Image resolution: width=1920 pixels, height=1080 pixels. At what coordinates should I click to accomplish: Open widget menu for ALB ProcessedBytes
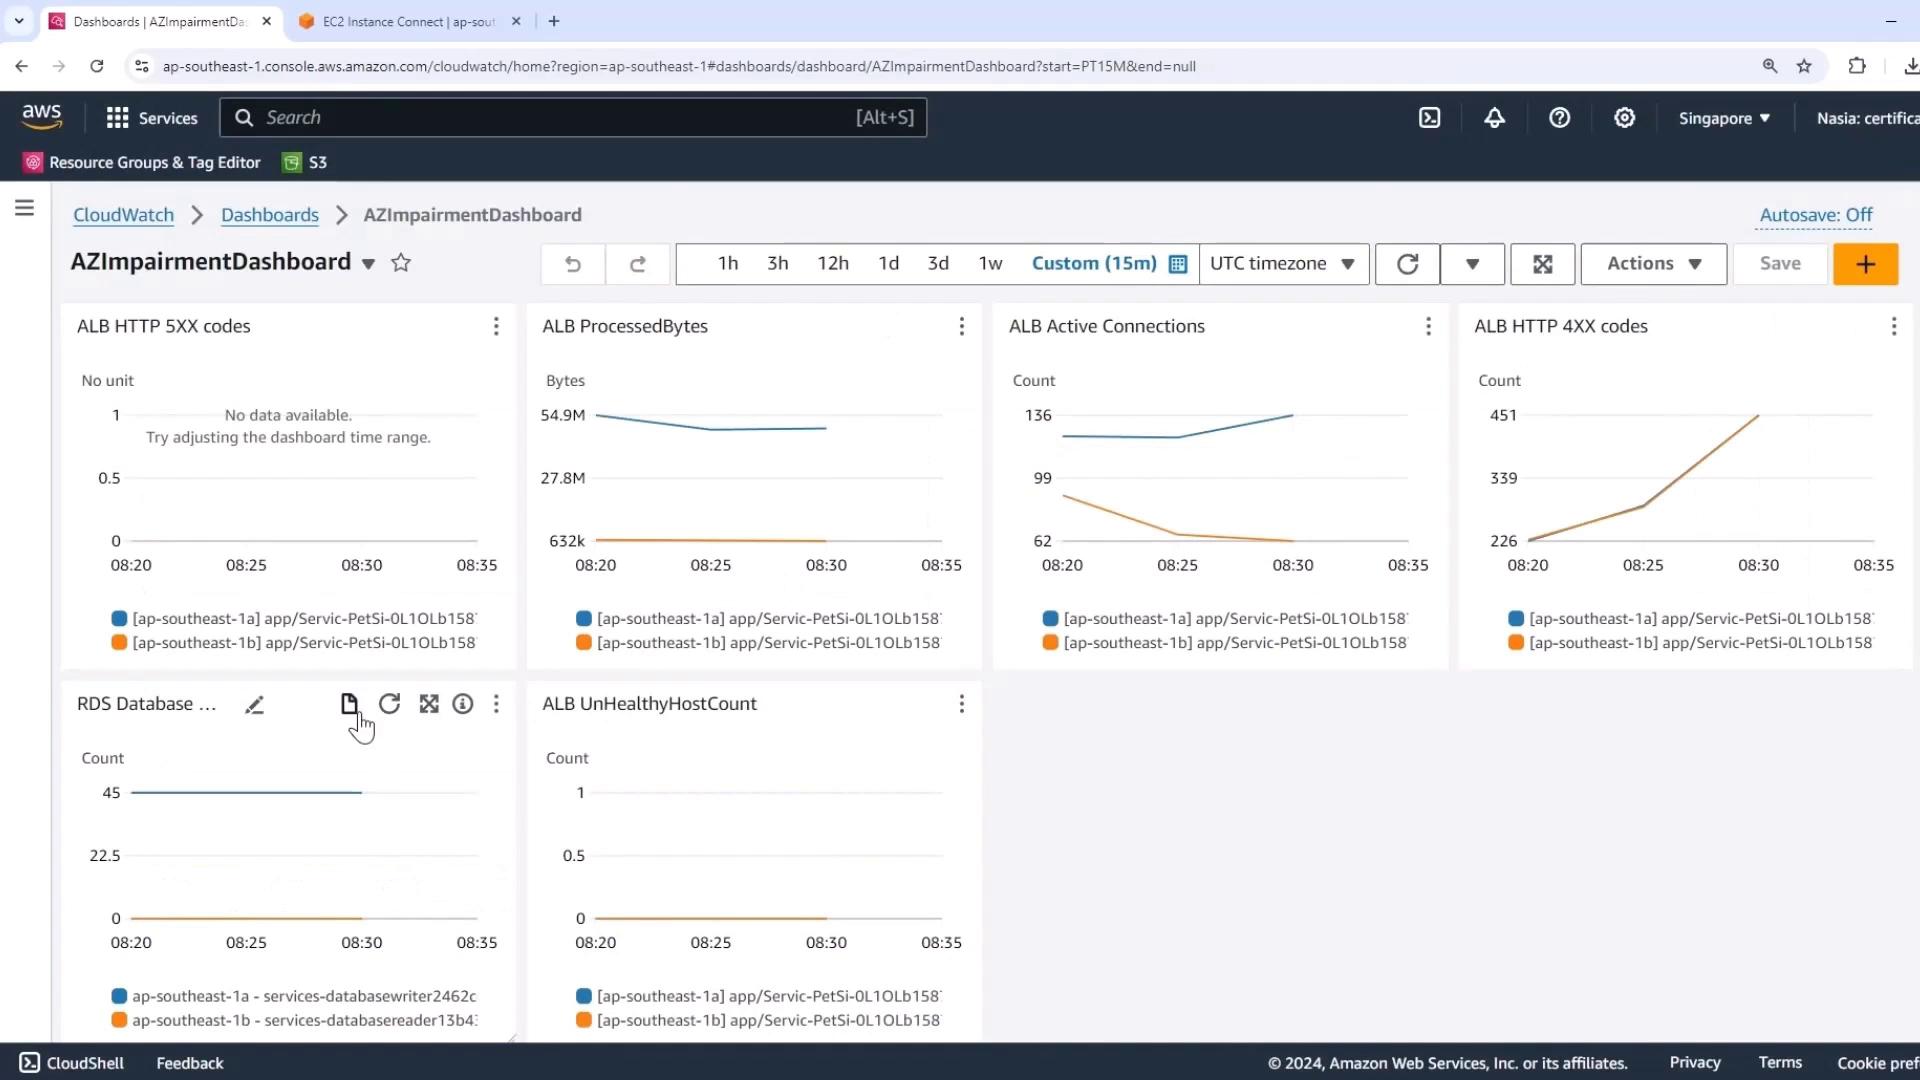click(x=962, y=326)
